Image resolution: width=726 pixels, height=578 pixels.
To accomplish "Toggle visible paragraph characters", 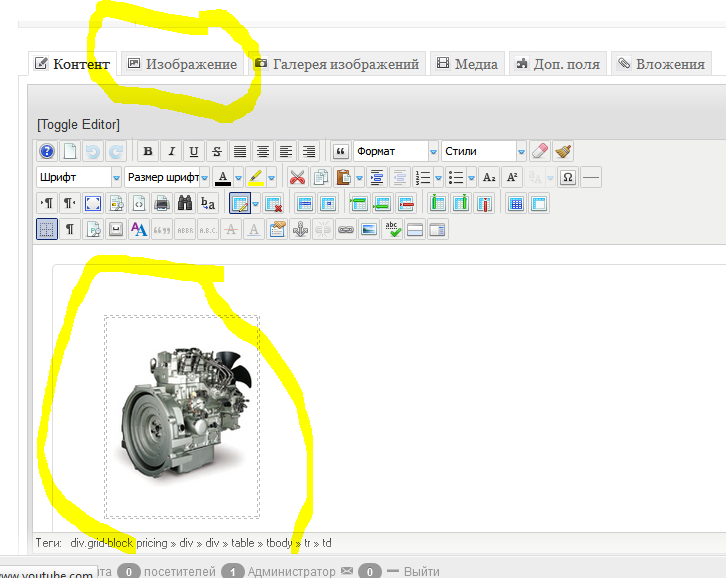I will pos(70,229).
